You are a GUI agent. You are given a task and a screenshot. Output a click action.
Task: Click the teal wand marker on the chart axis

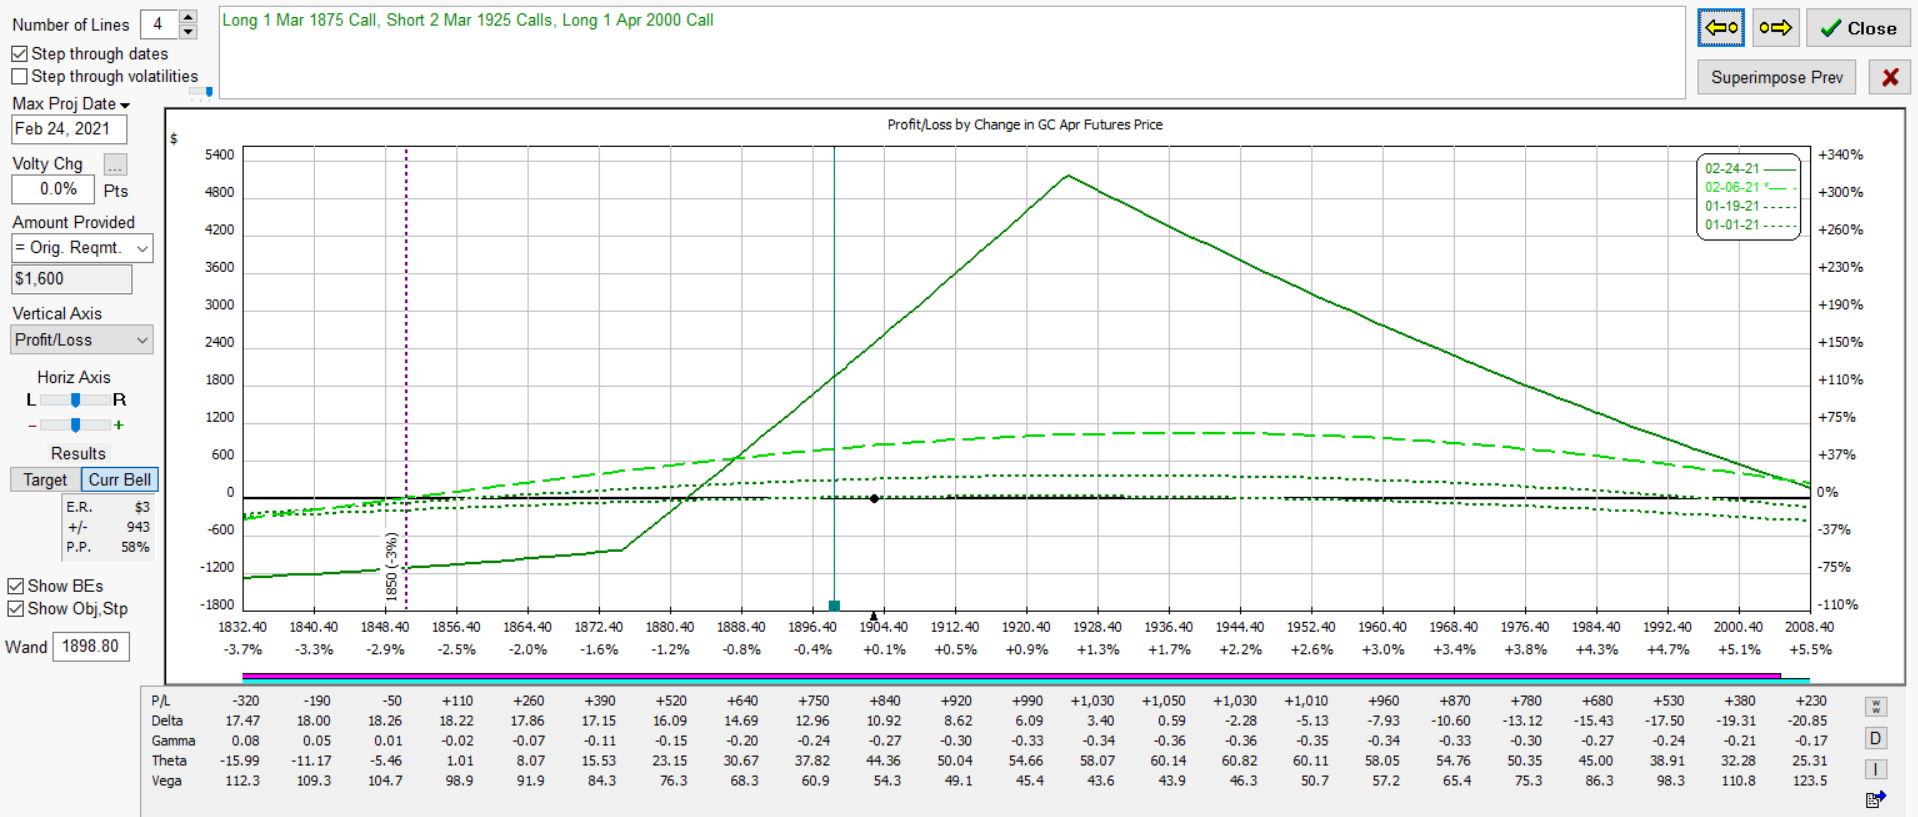(x=834, y=605)
